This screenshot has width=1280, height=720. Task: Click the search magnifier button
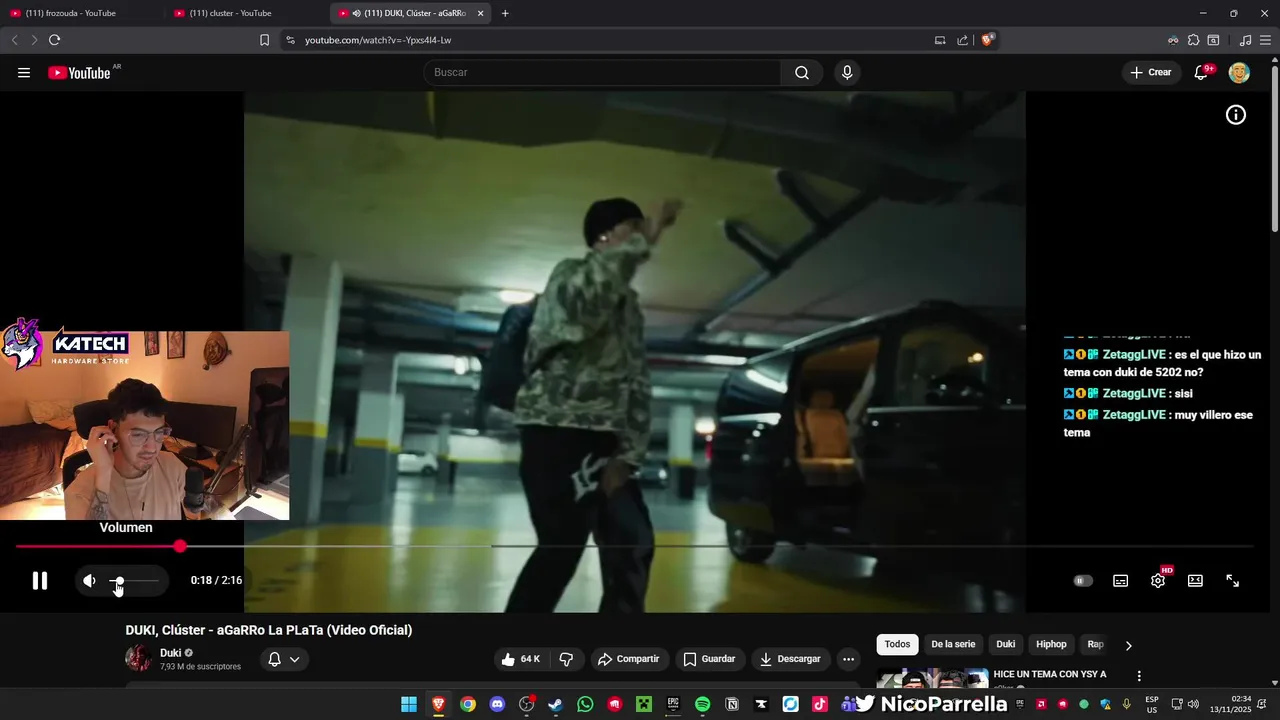[802, 72]
